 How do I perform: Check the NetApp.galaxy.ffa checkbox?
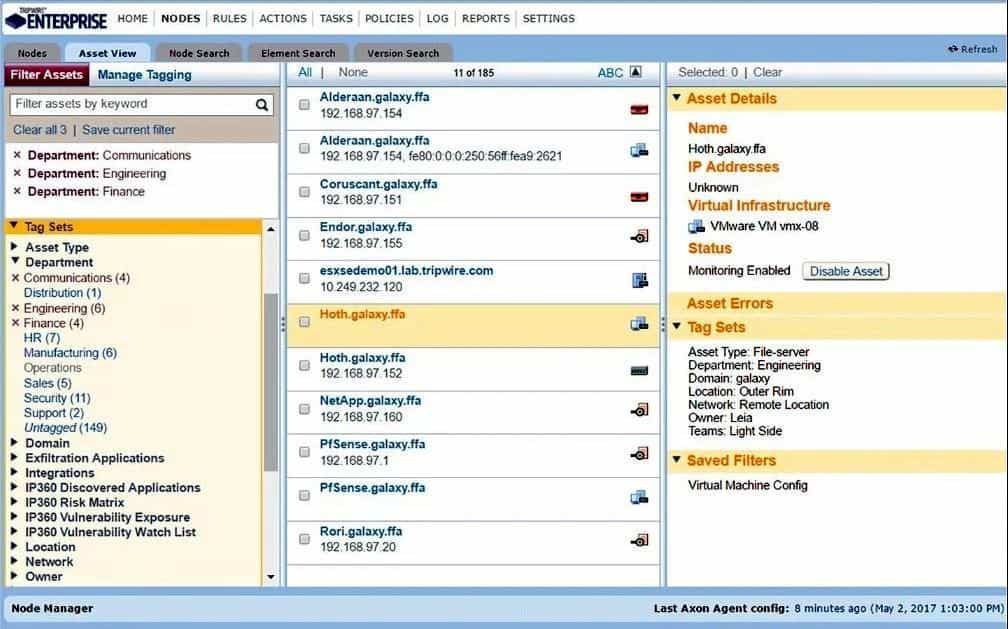304,409
